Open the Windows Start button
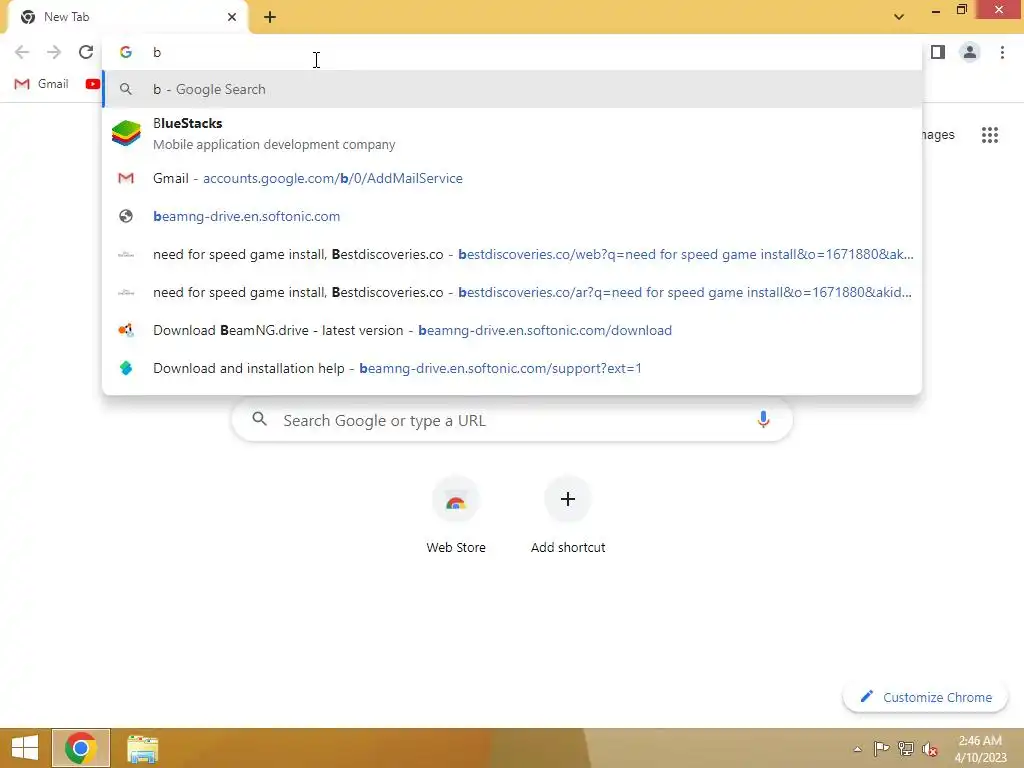This screenshot has width=1024, height=768. pos(25,748)
